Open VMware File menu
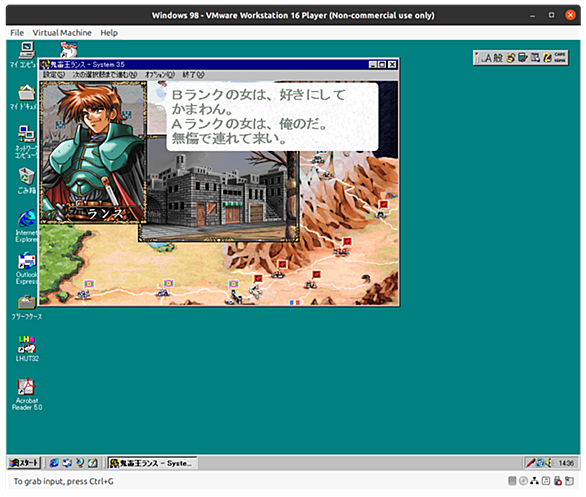 tap(17, 33)
